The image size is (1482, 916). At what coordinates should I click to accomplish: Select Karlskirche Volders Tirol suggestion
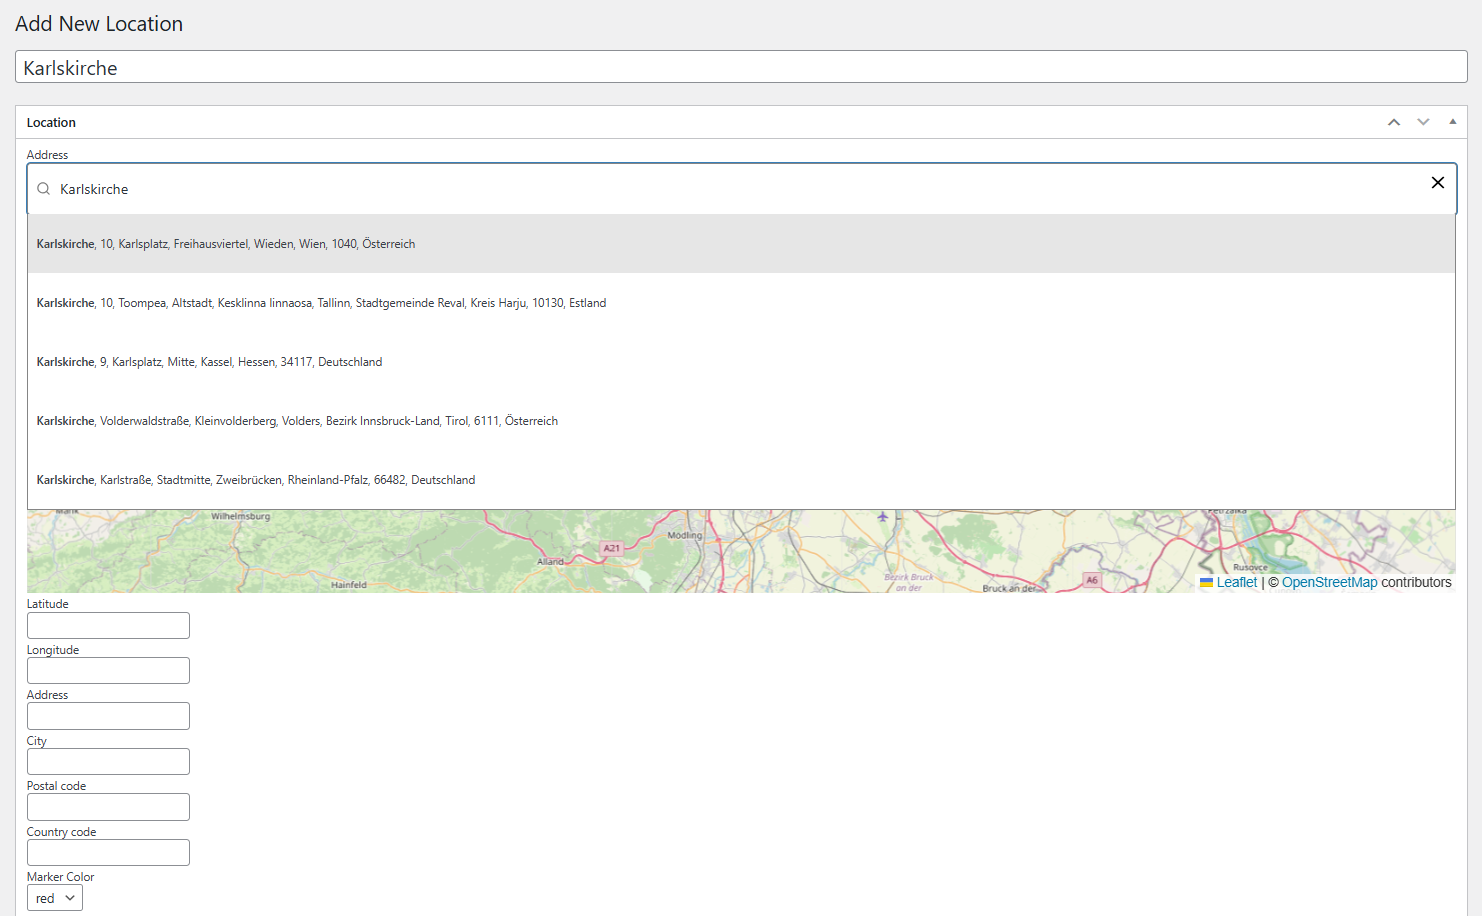(x=741, y=421)
